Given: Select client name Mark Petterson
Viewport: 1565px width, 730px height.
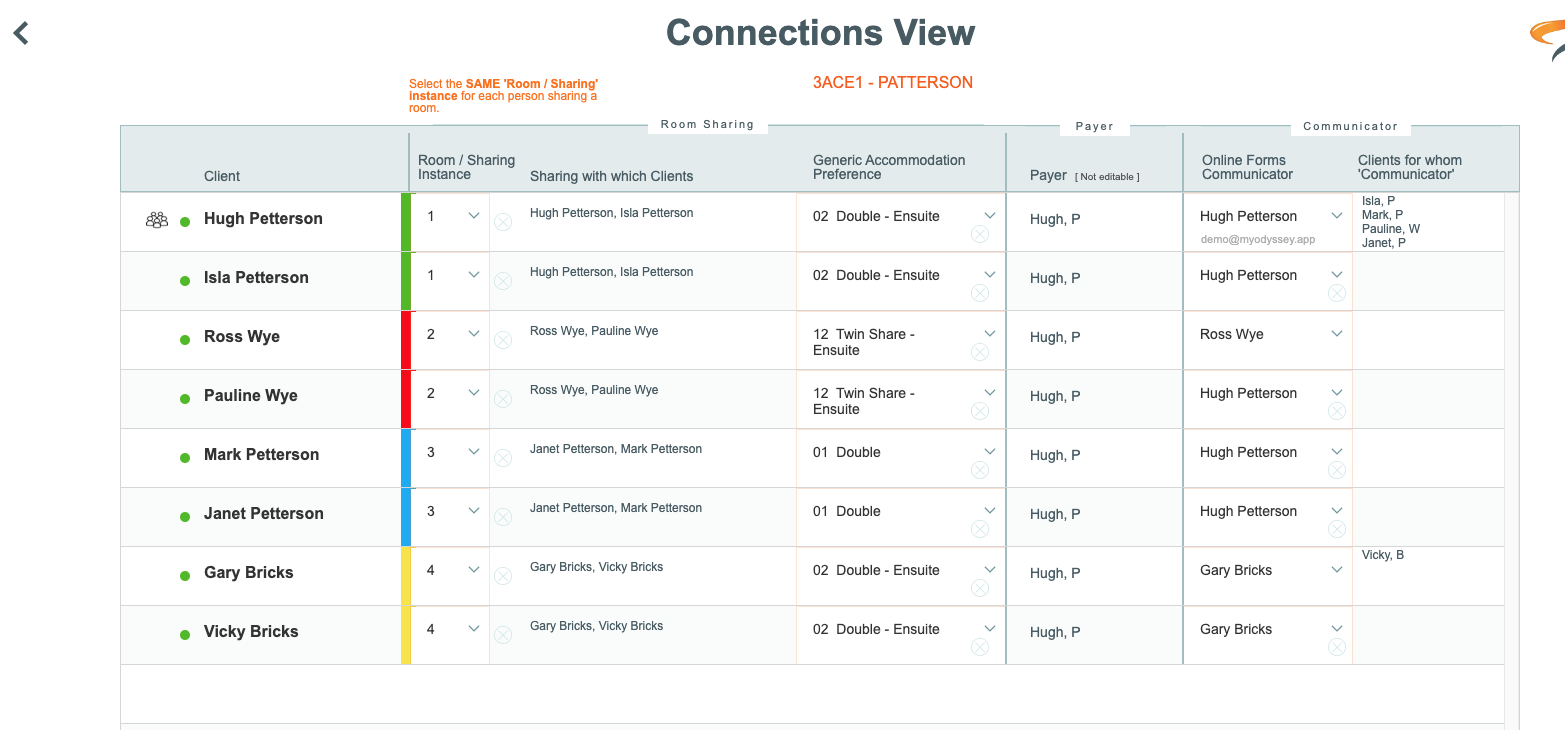Looking at the screenshot, I should tap(262, 455).
